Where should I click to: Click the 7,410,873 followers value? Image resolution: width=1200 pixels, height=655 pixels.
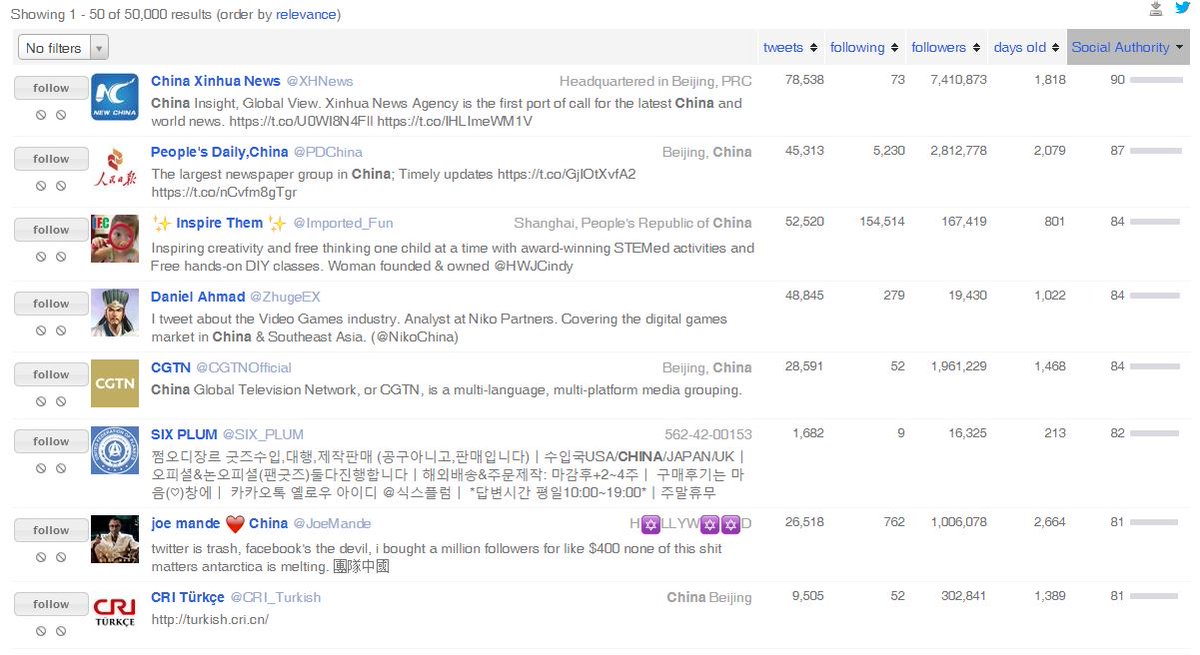[958, 80]
